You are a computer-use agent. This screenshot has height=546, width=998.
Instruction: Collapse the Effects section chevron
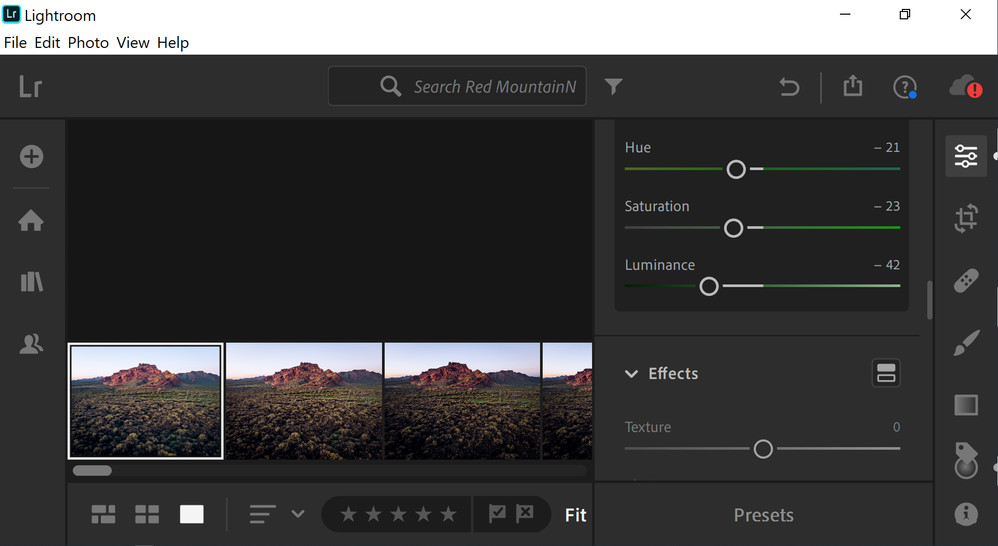(631, 374)
